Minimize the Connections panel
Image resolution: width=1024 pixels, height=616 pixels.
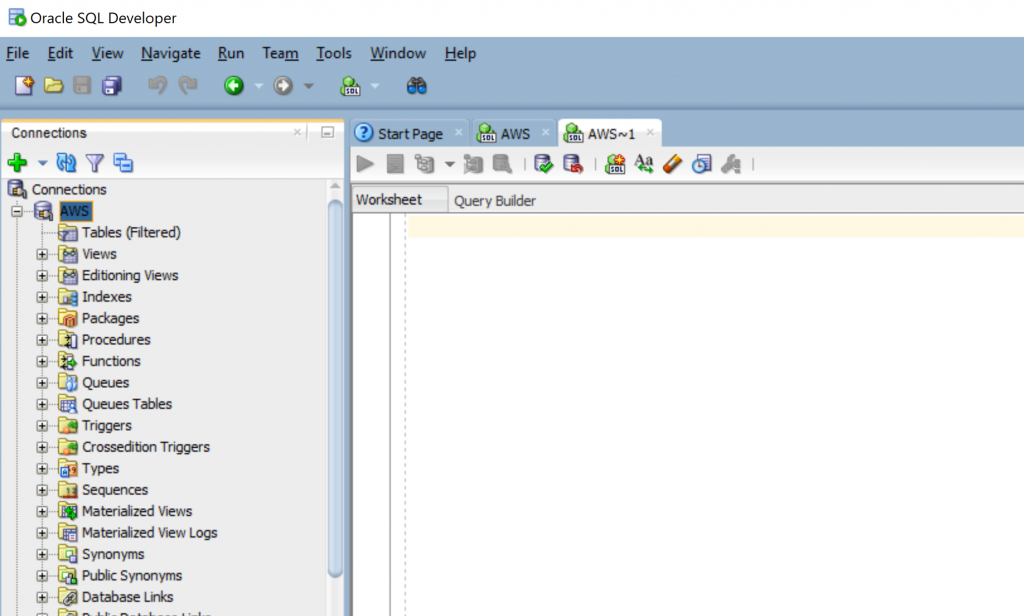pyautogui.click(x=328, y=133)
